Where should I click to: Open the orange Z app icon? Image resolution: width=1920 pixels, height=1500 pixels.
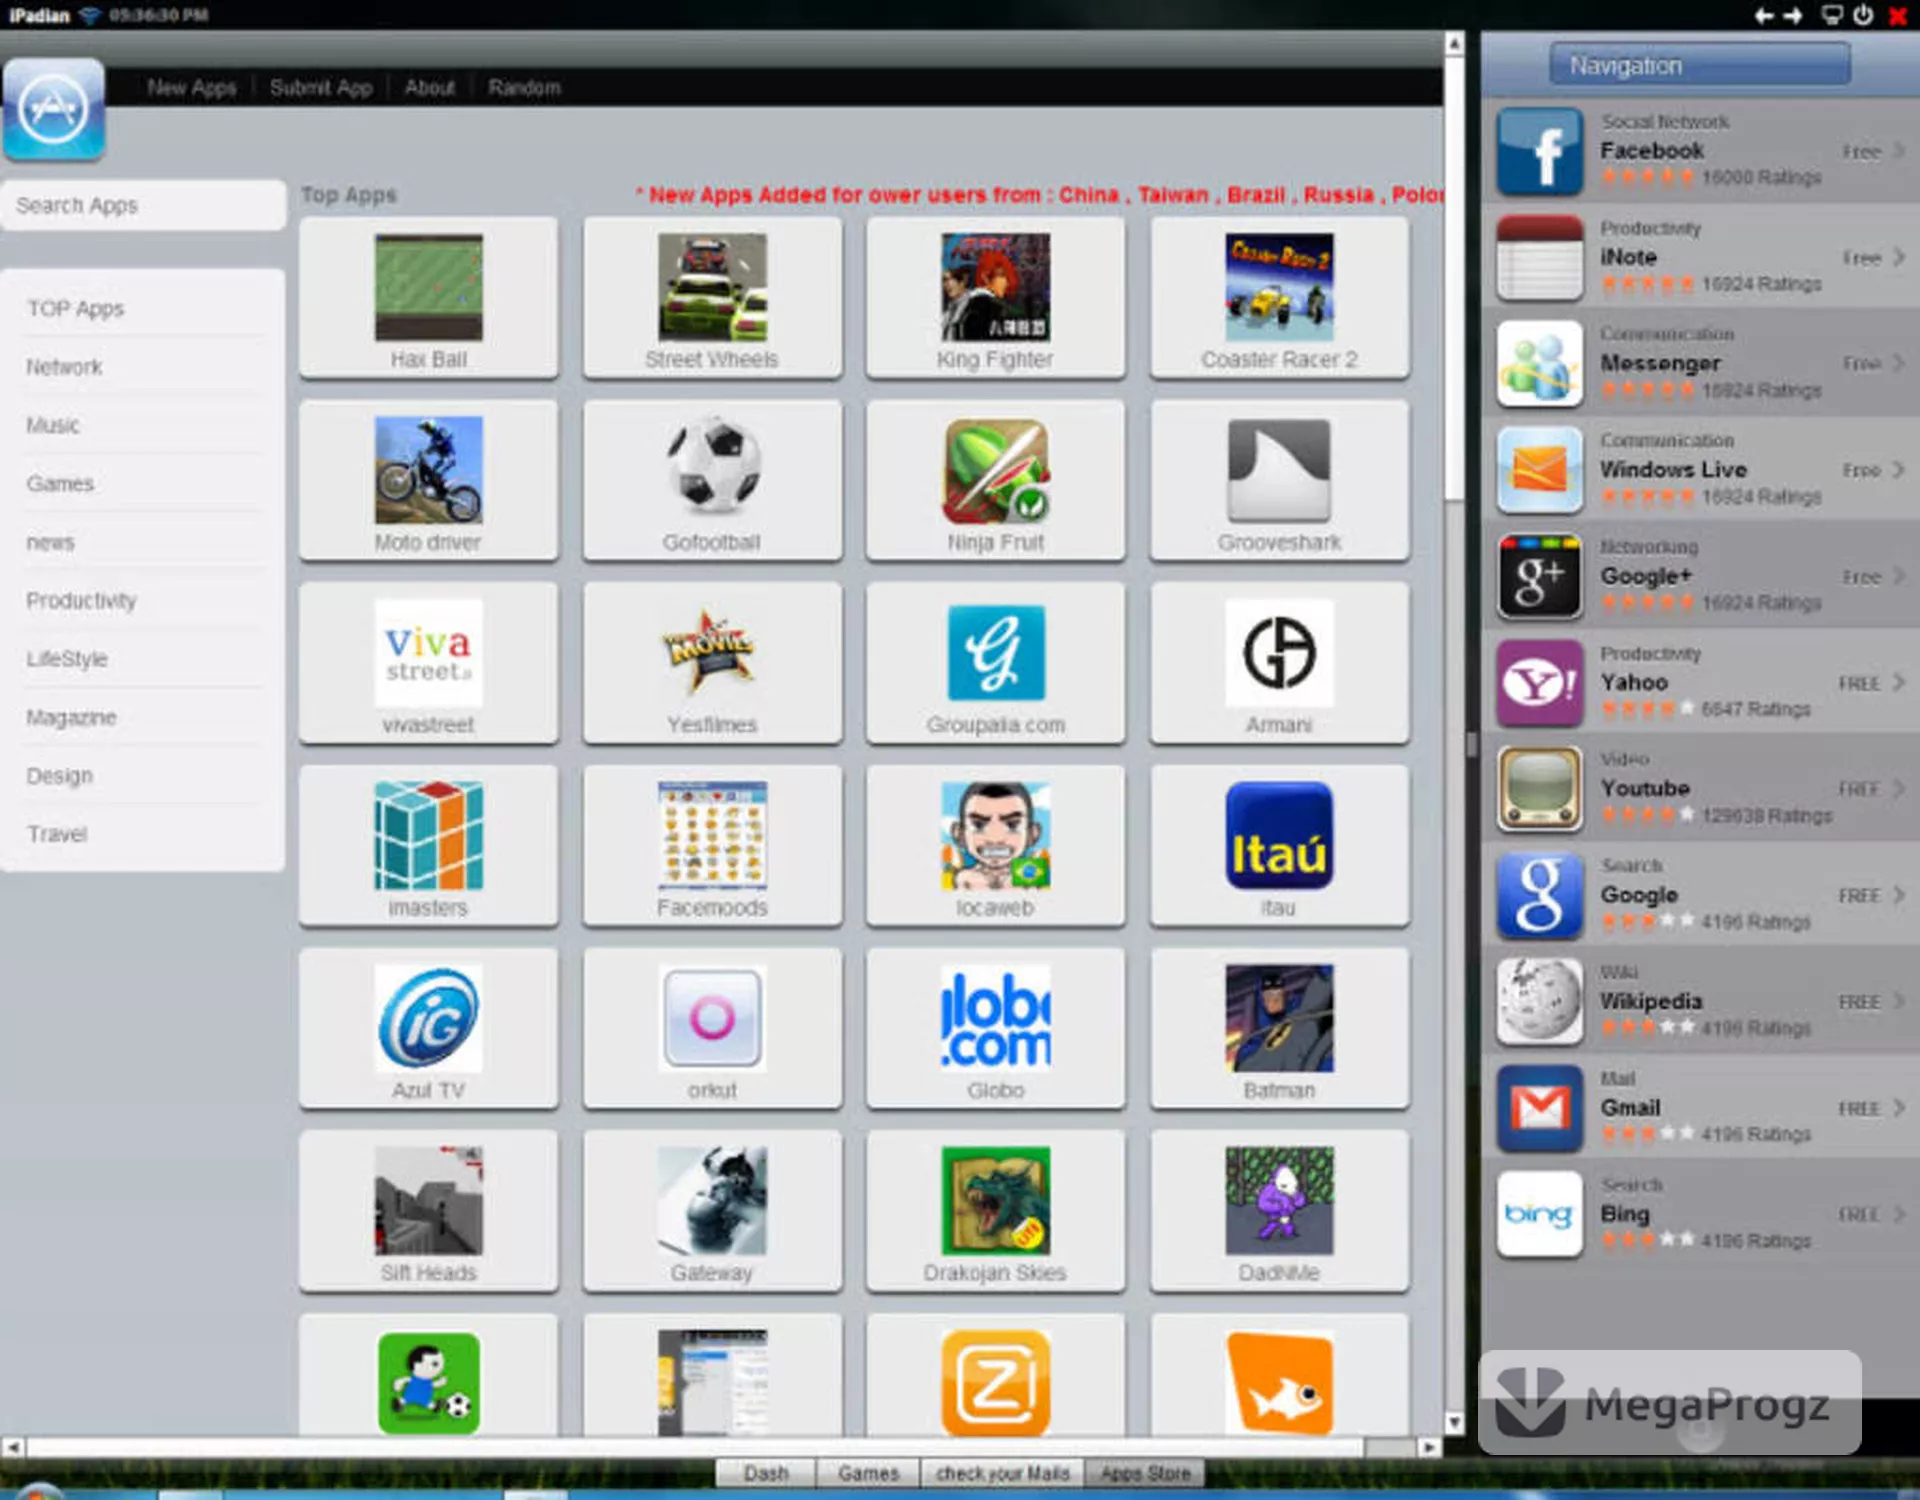tap(995, 1383)
